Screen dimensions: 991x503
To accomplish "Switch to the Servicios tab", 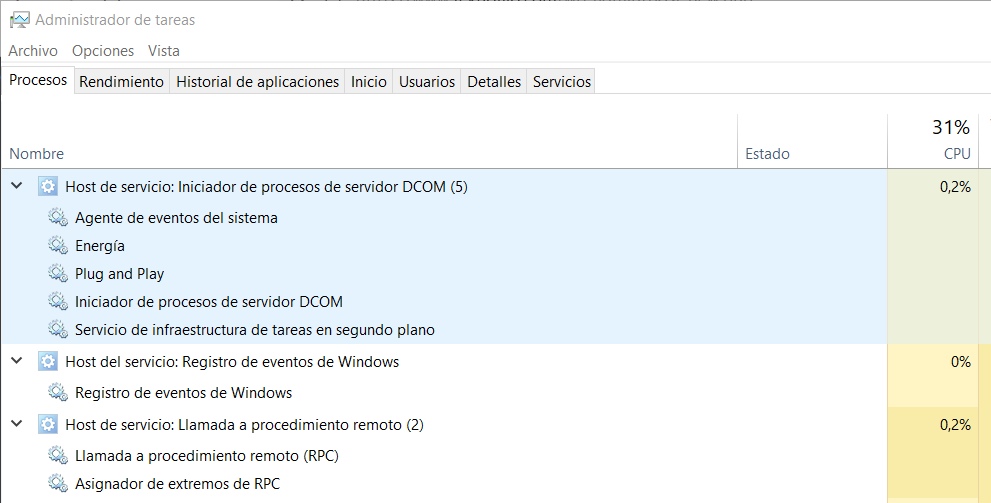I will pyautogui.click(x=562, y=82).
